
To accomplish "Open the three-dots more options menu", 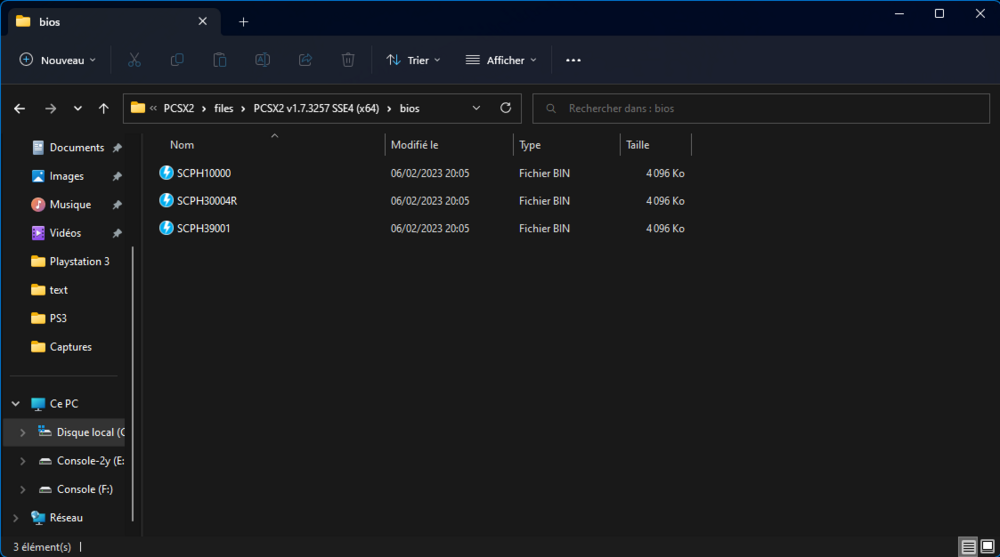I will (573, 60).
